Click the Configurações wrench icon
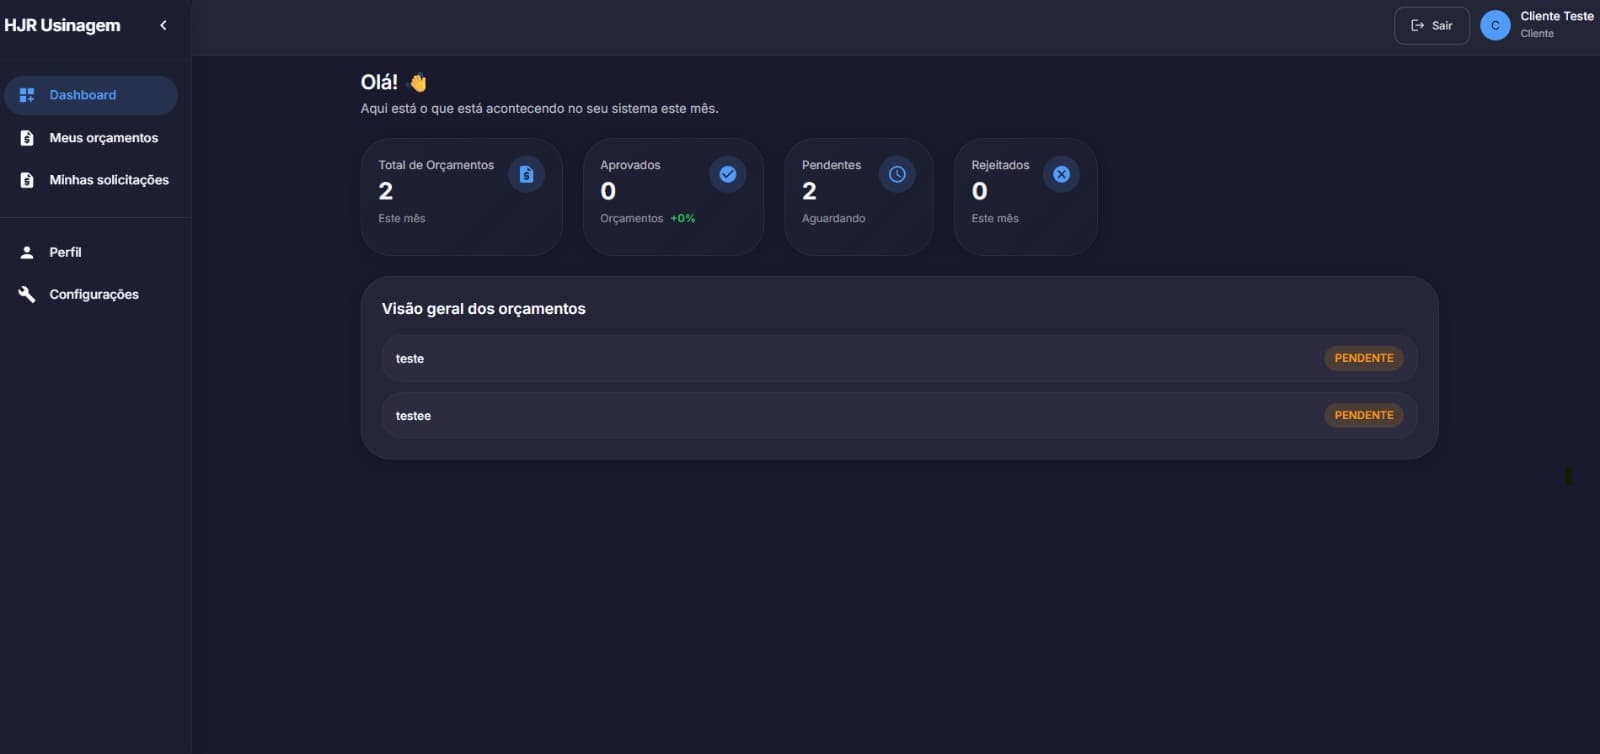Viewport: 1600px width, 754px height. (27, 294)
